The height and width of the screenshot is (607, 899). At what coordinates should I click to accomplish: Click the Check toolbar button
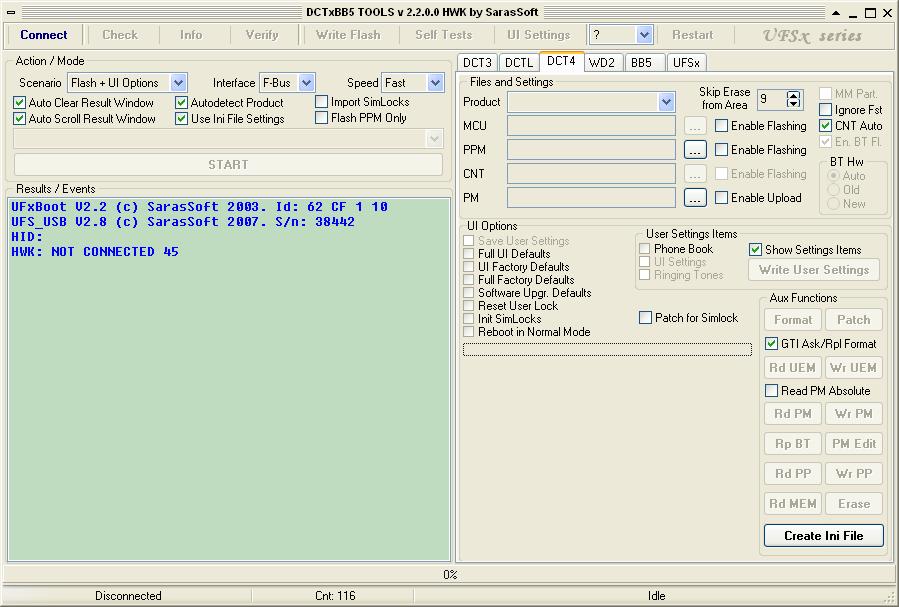click(x=120, y=35)
